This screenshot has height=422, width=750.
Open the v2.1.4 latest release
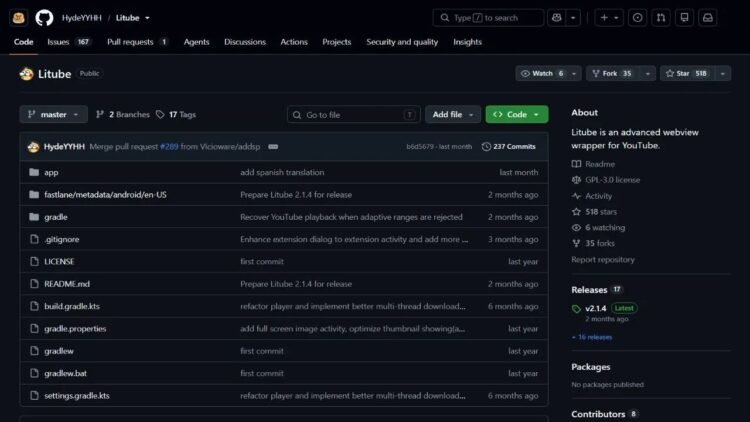click(x=596, y=308)
